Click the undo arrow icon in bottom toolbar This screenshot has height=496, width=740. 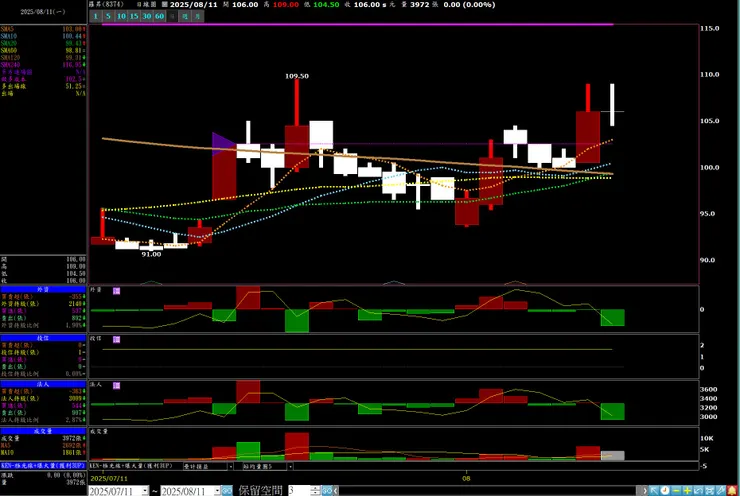(698, 491)
